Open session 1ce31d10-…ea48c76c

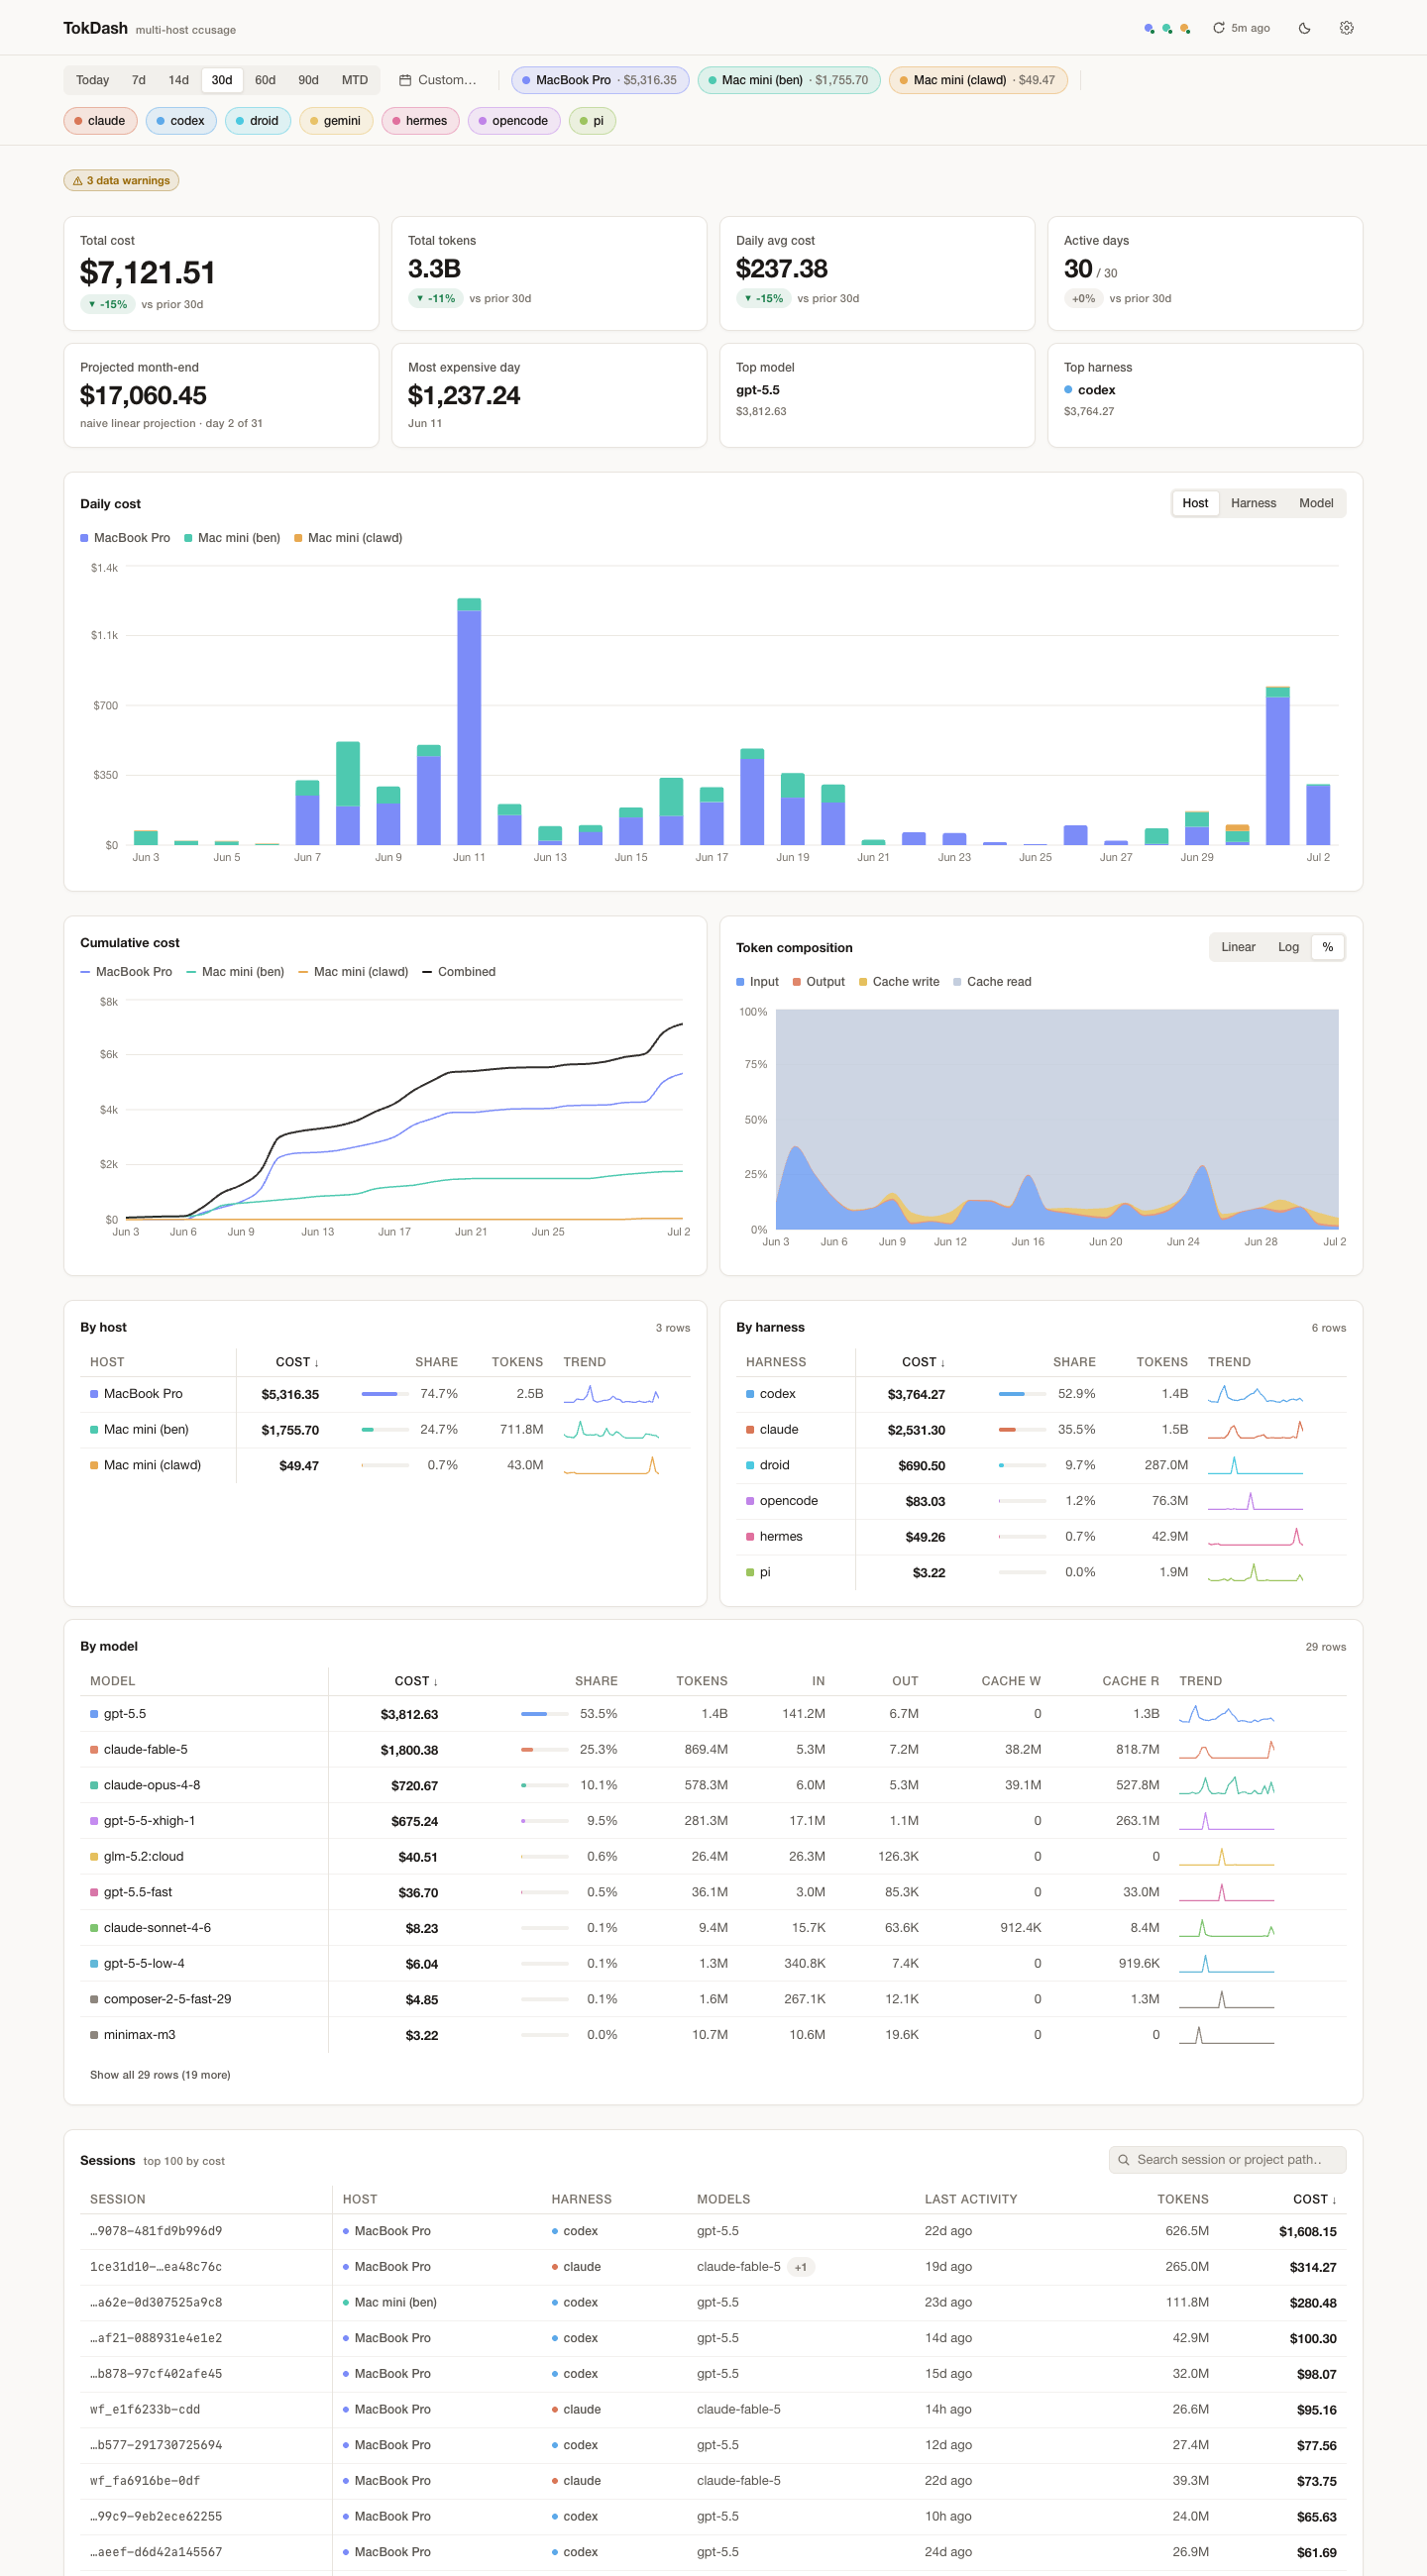(x=713, y=2267)
